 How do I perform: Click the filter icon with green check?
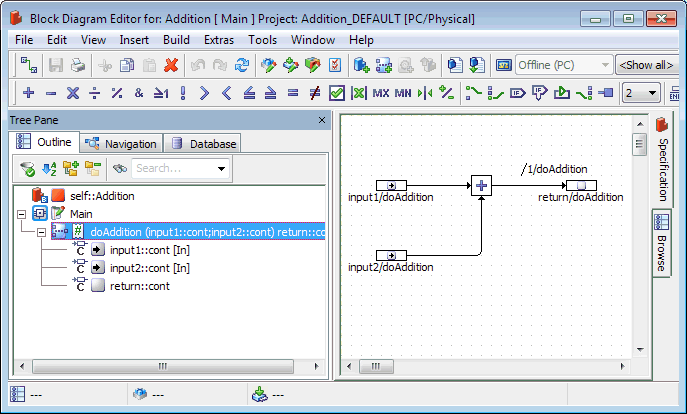coord(28,169)
